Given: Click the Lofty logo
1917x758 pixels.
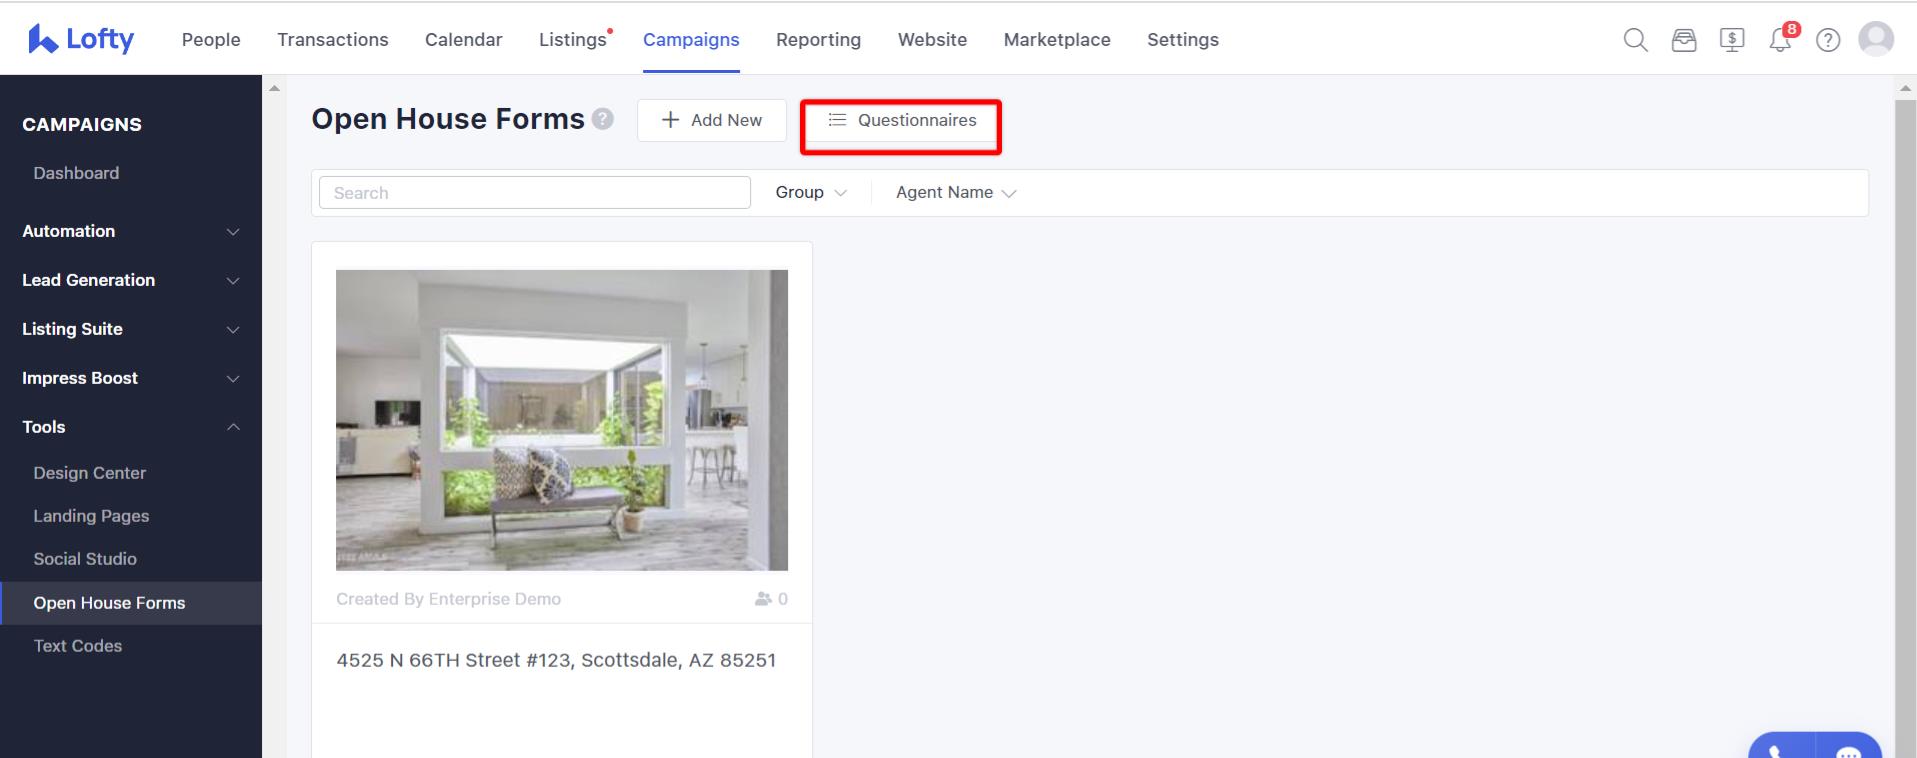Looking at the screenshot, I should click(81, 39).
